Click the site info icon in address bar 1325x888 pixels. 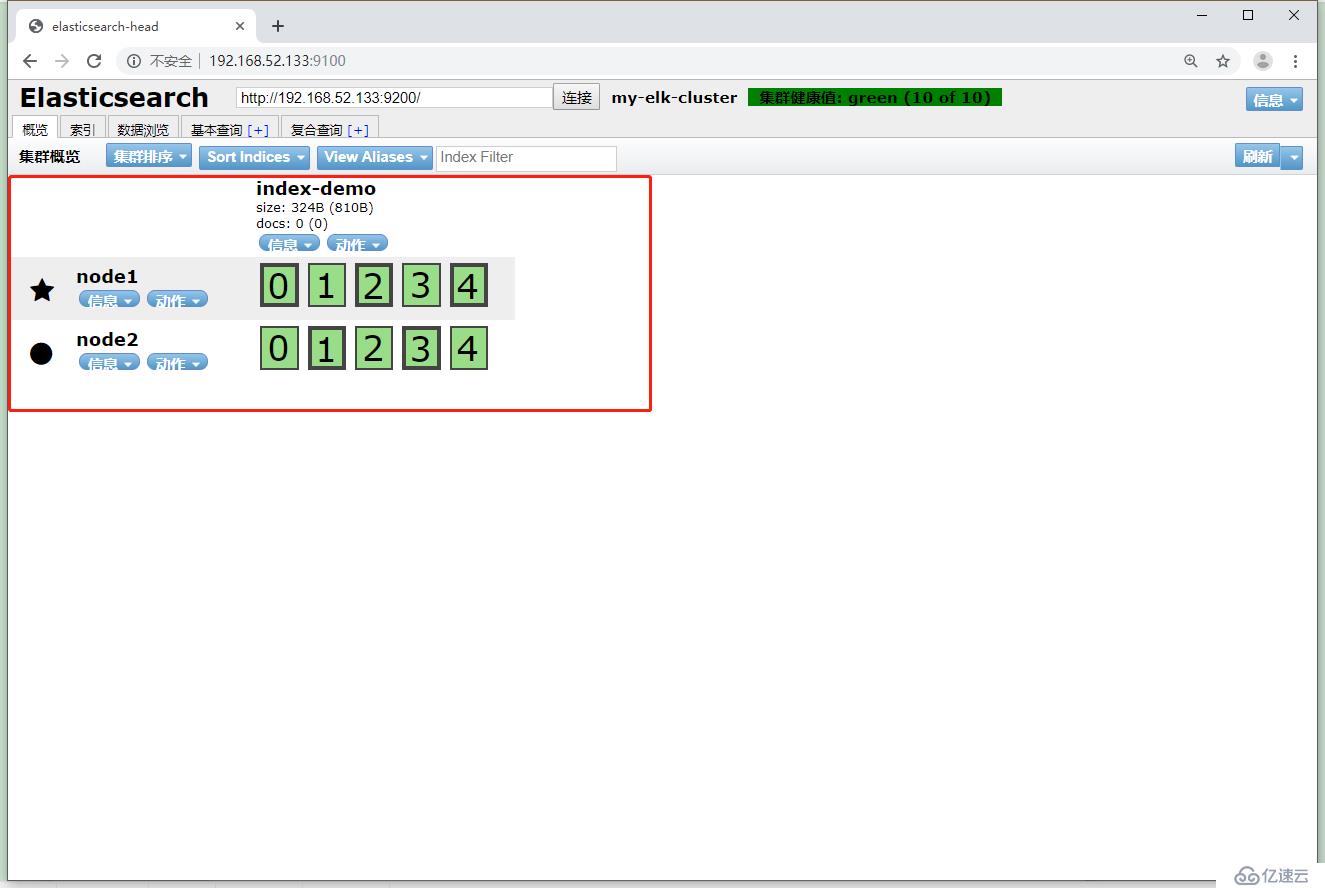point(134,61)
